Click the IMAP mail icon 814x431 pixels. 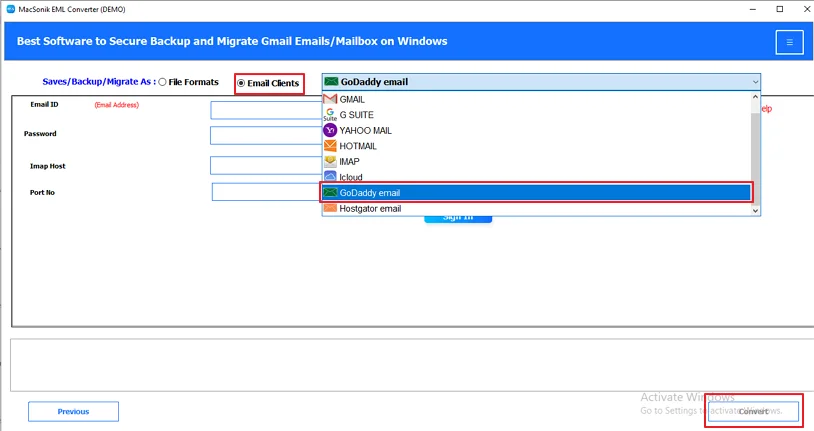coord(330,161)
